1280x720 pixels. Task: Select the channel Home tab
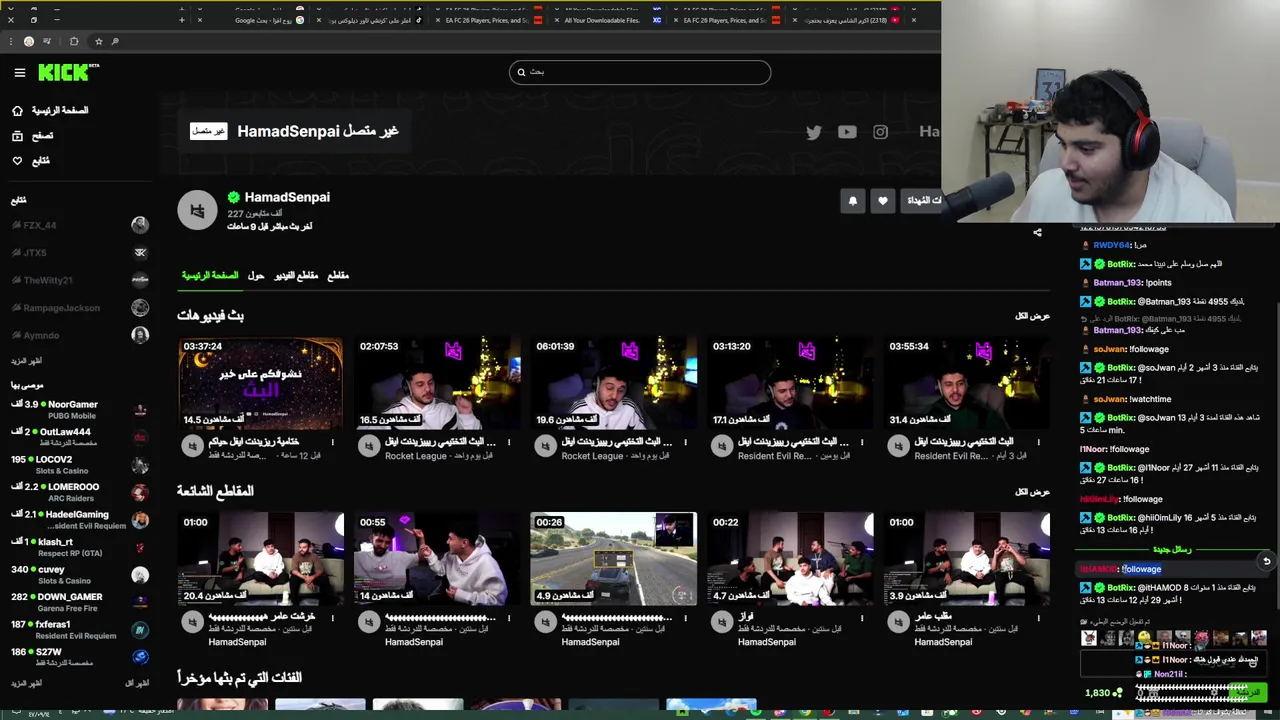(x=210, y=275)
